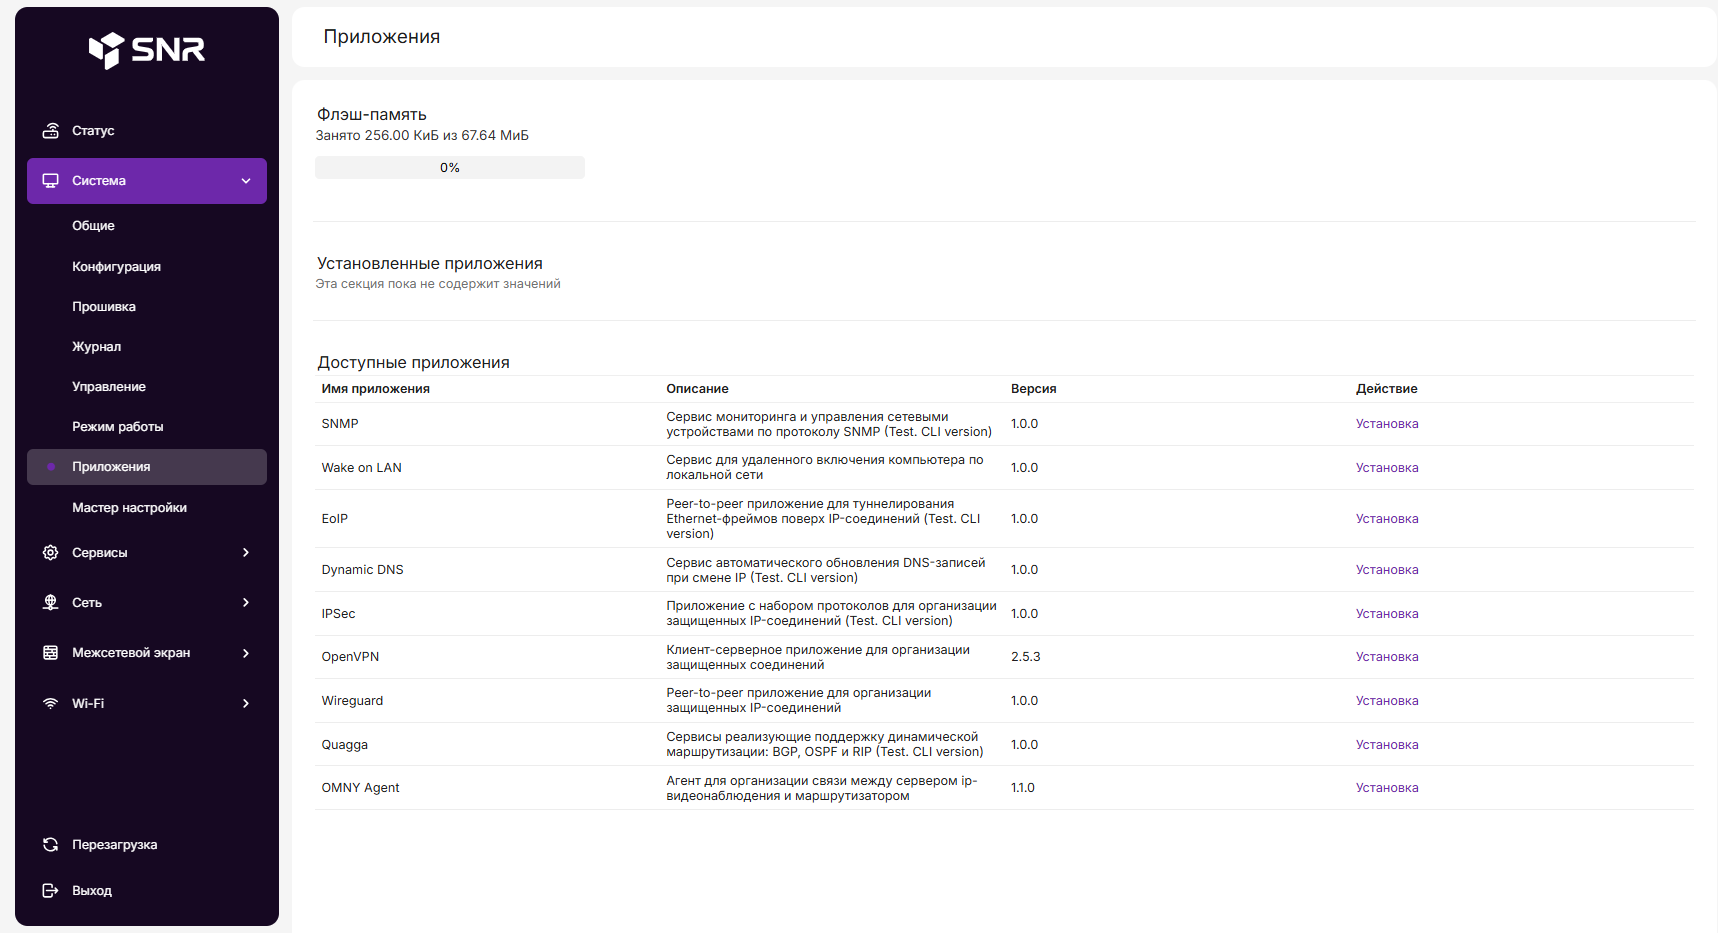Click the Network globe icon
Screen dimensions: 1718x933
pos(50,603)
